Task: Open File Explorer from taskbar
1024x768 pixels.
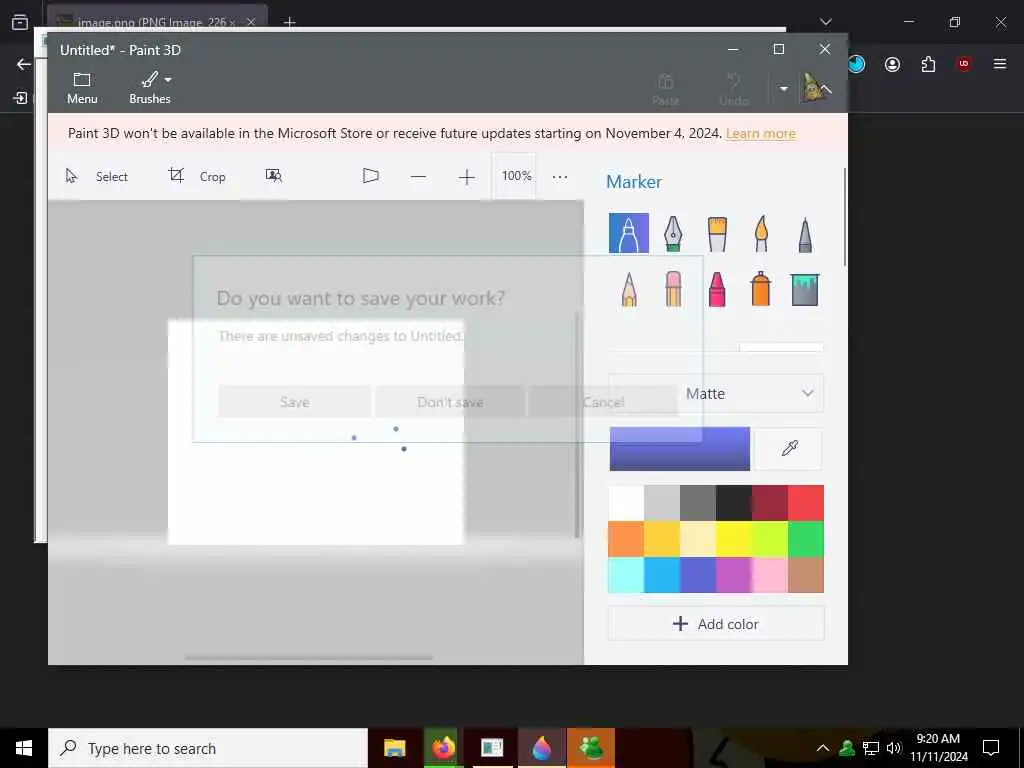Action: 394,748
